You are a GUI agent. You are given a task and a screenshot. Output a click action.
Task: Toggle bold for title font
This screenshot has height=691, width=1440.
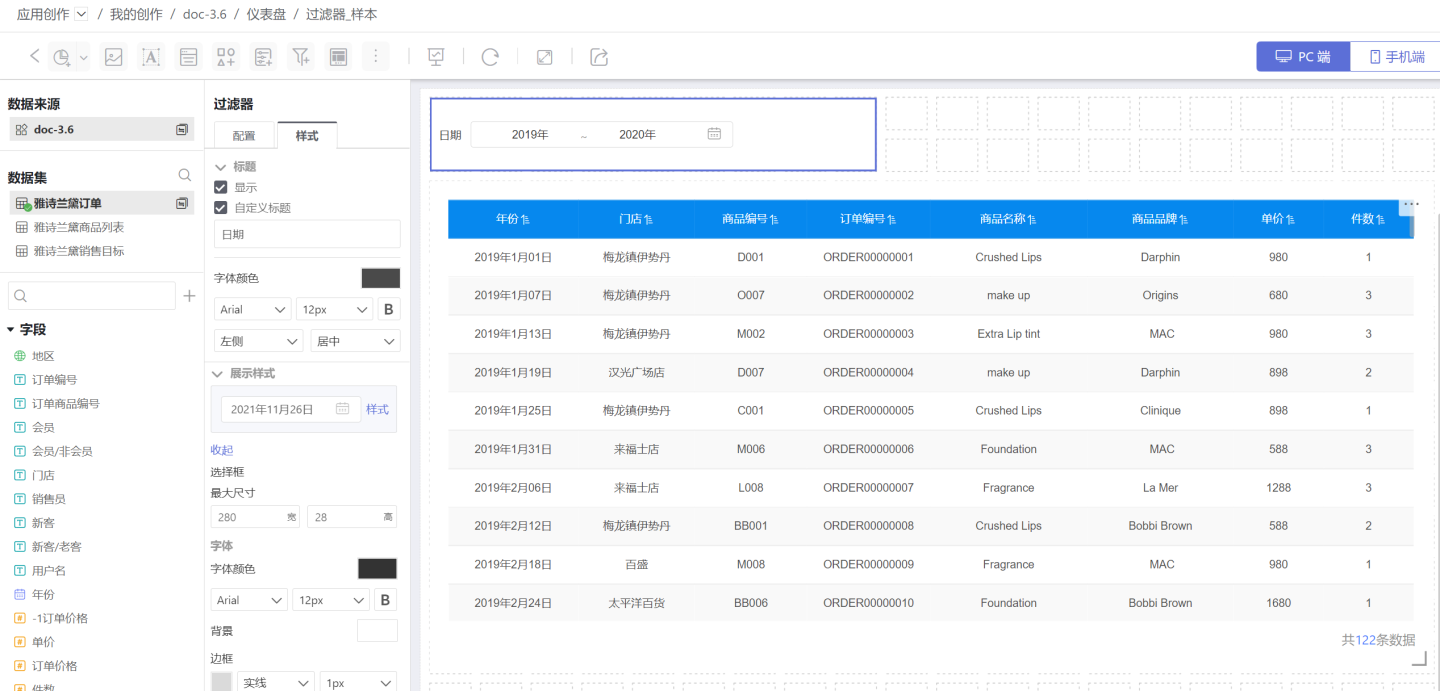coord(389,309)
